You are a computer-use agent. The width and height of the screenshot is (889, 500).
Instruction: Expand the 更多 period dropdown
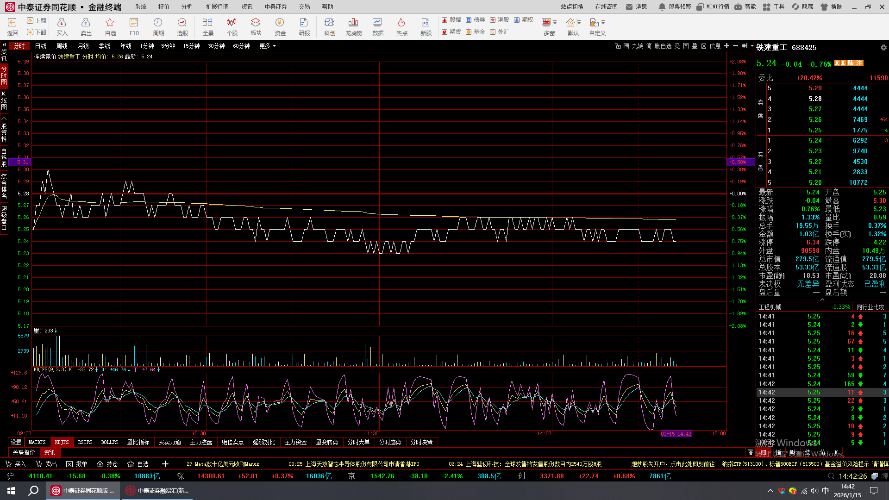266,46
